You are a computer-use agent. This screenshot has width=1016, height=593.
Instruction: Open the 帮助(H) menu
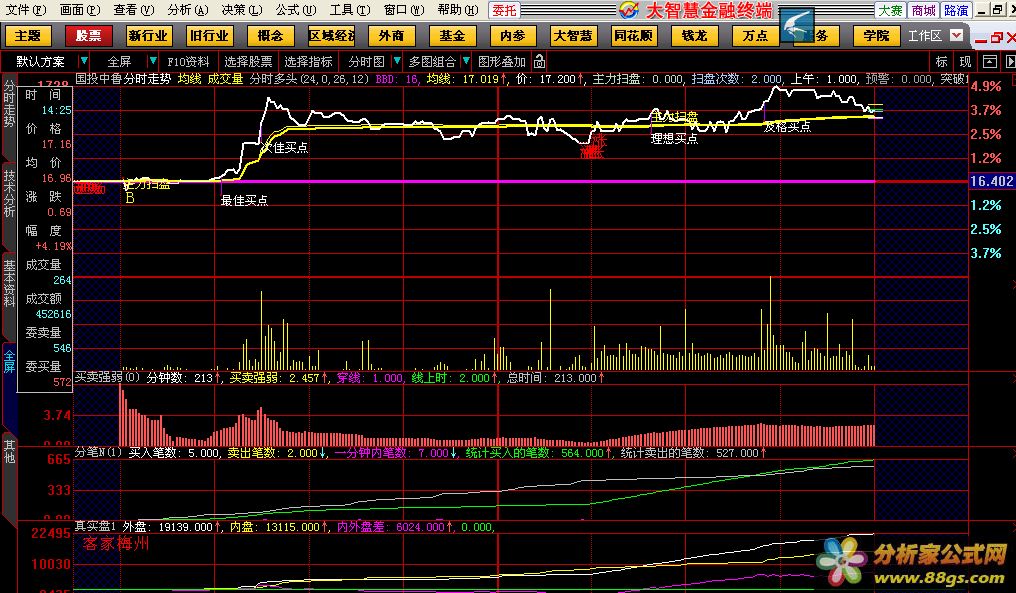pyautogui.click(x=457, y=10)
